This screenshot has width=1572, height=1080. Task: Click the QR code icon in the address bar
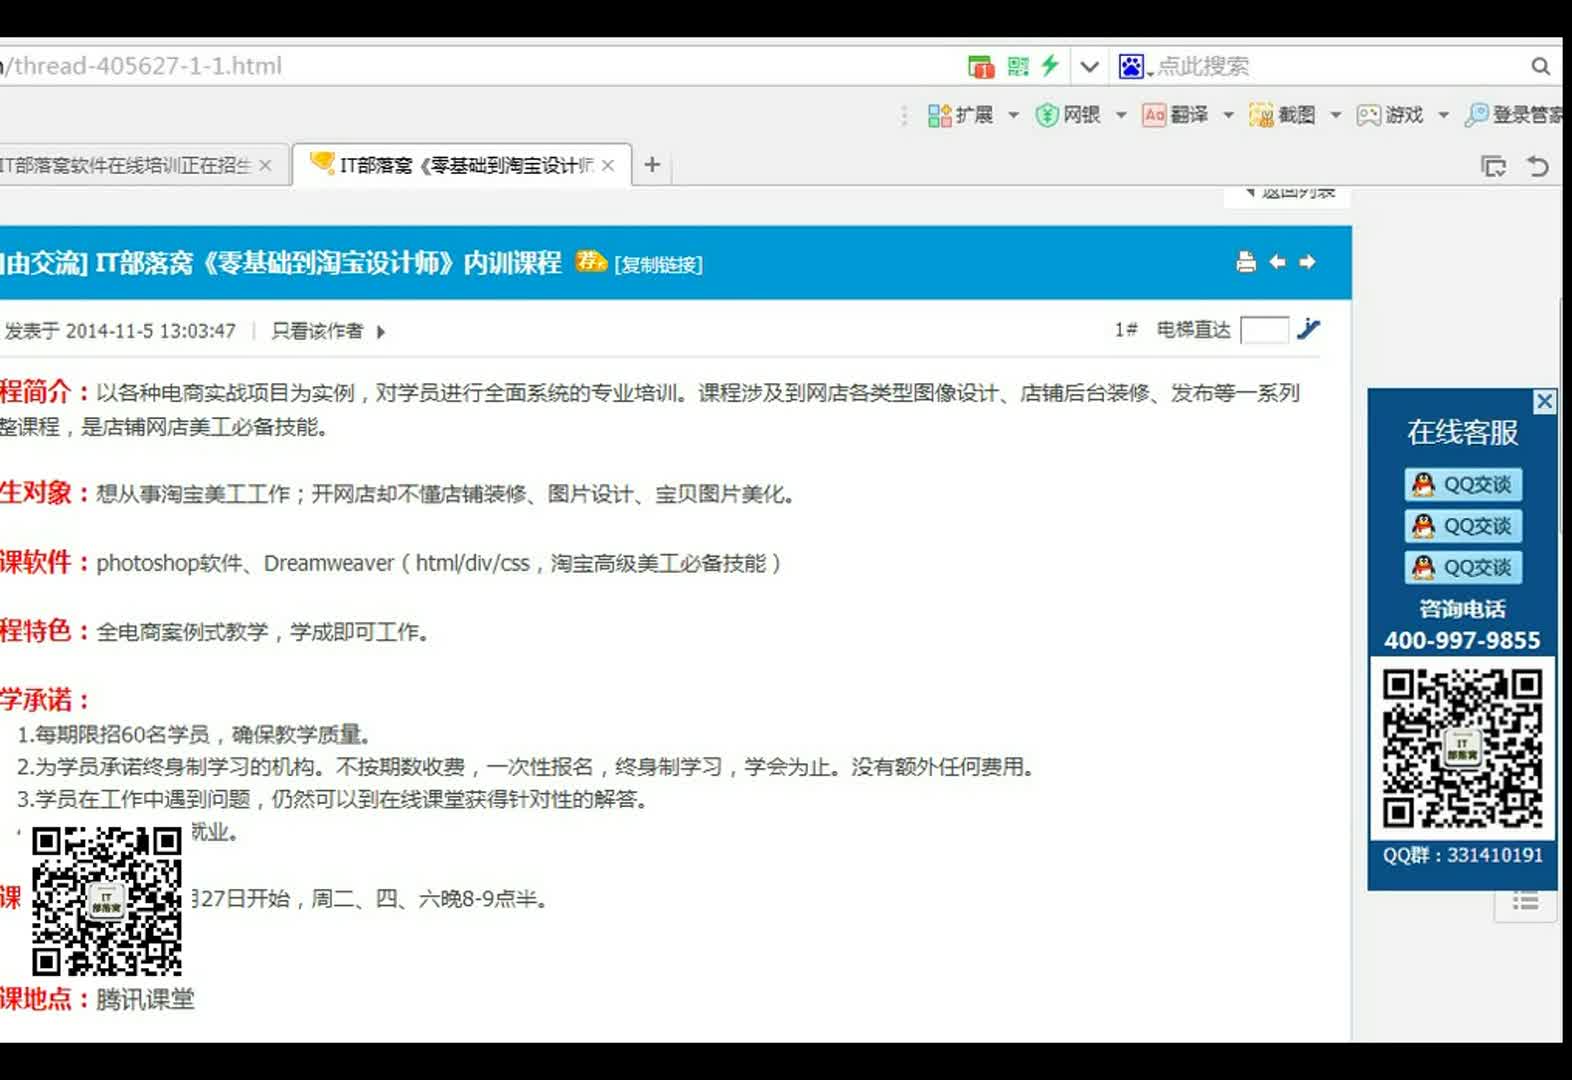coord(1018,66)
